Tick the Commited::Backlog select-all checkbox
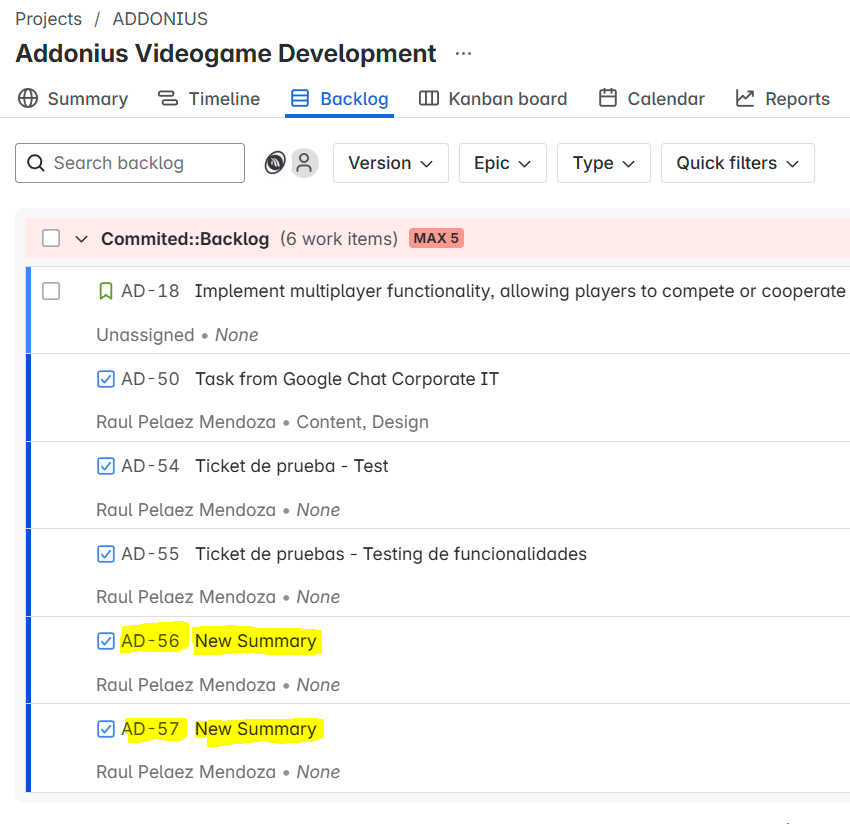This screenshot has width=850, height=824. 51,239
